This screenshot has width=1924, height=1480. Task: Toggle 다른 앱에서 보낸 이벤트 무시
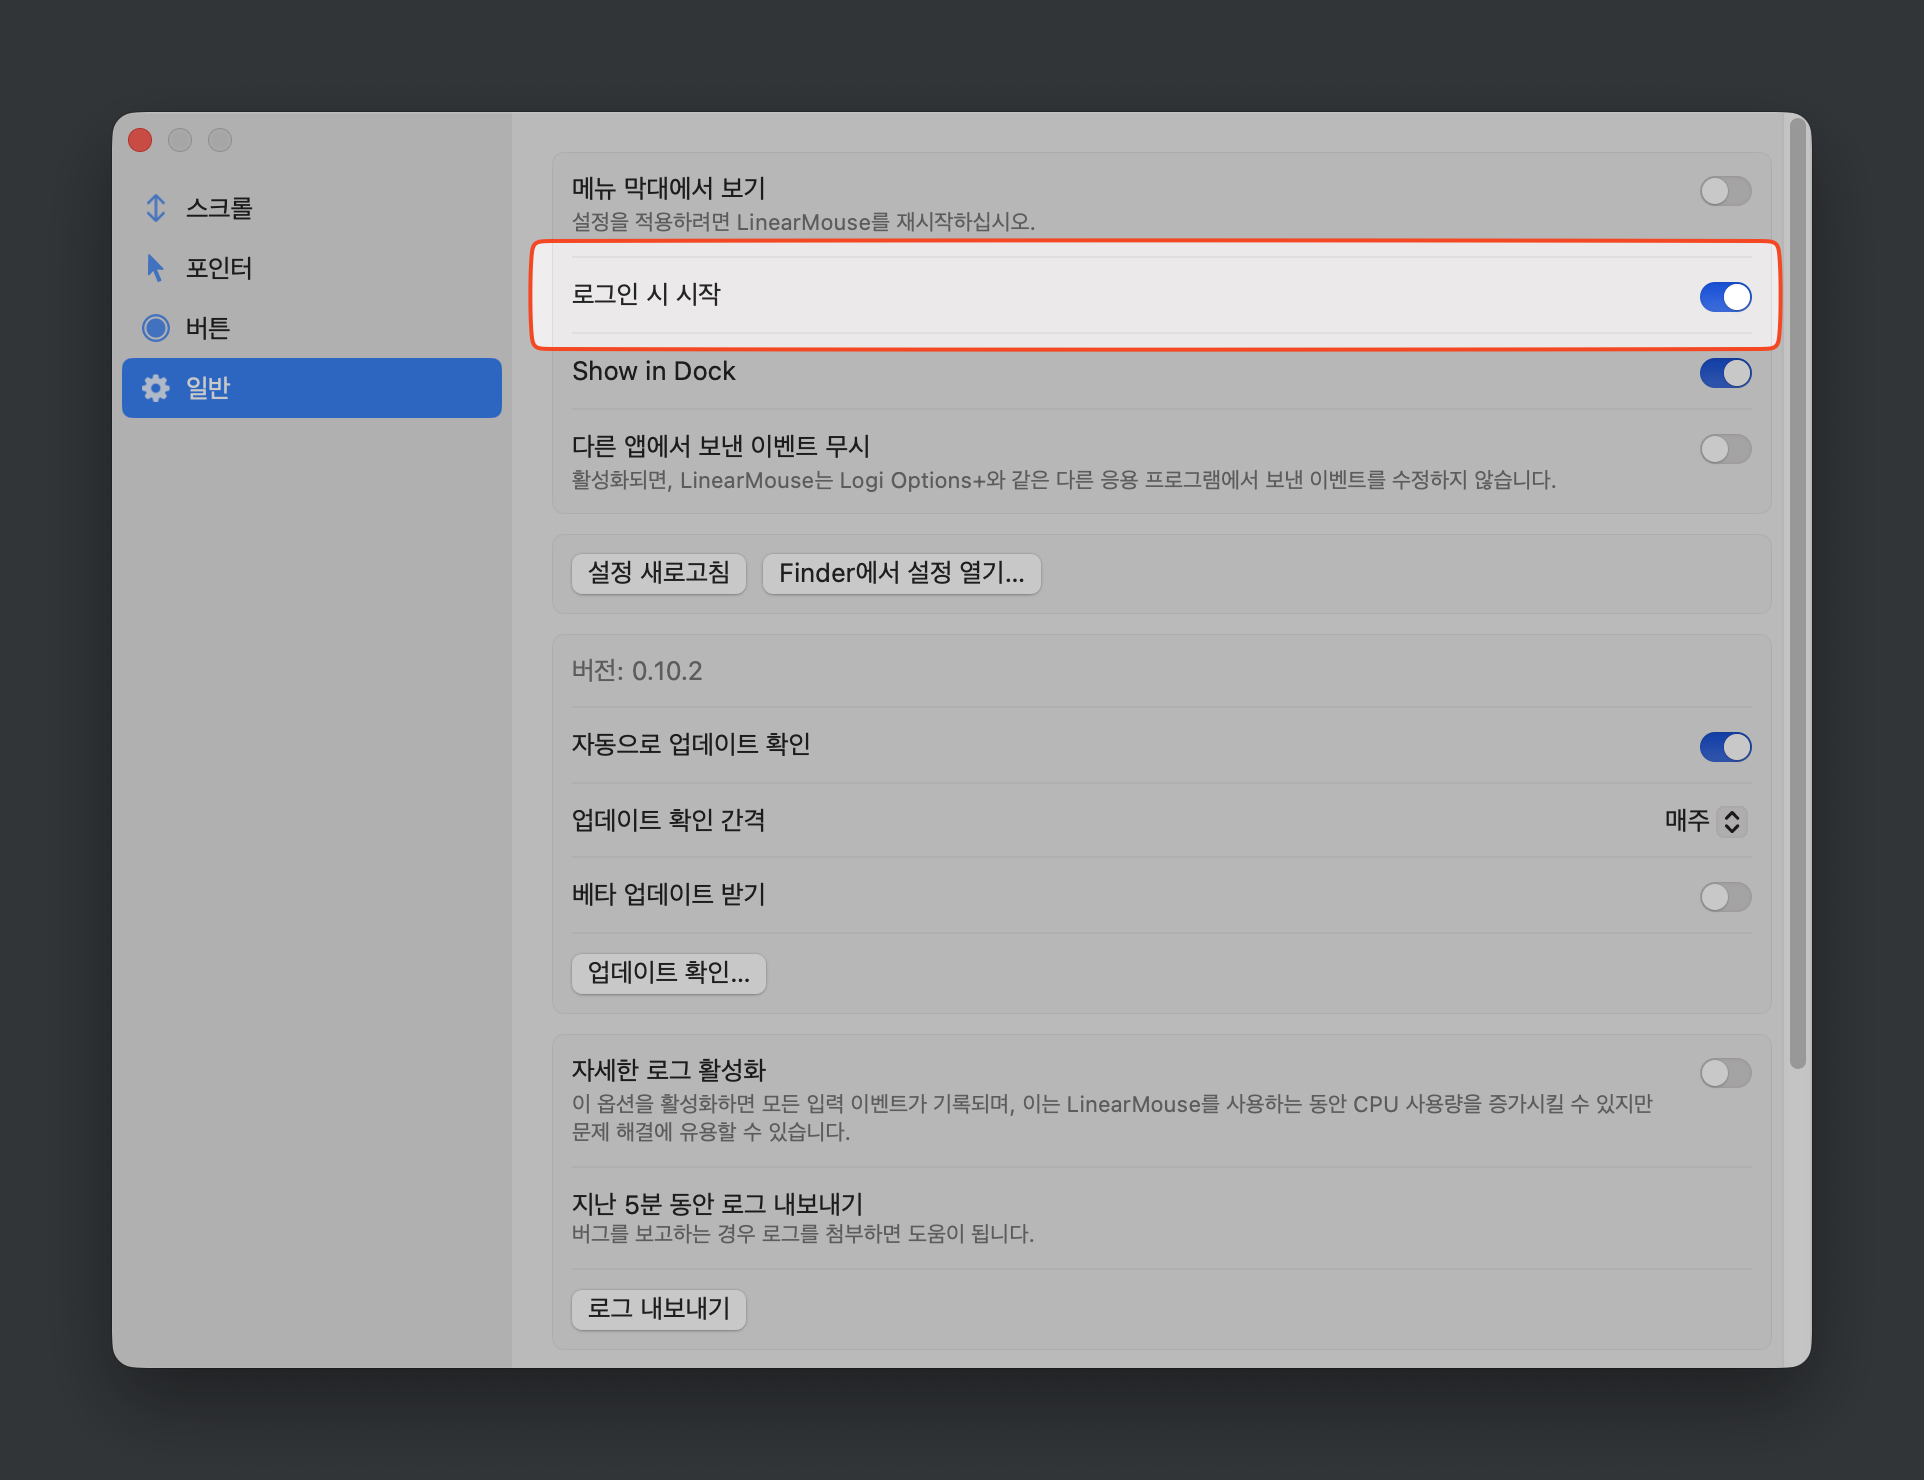1725,449
